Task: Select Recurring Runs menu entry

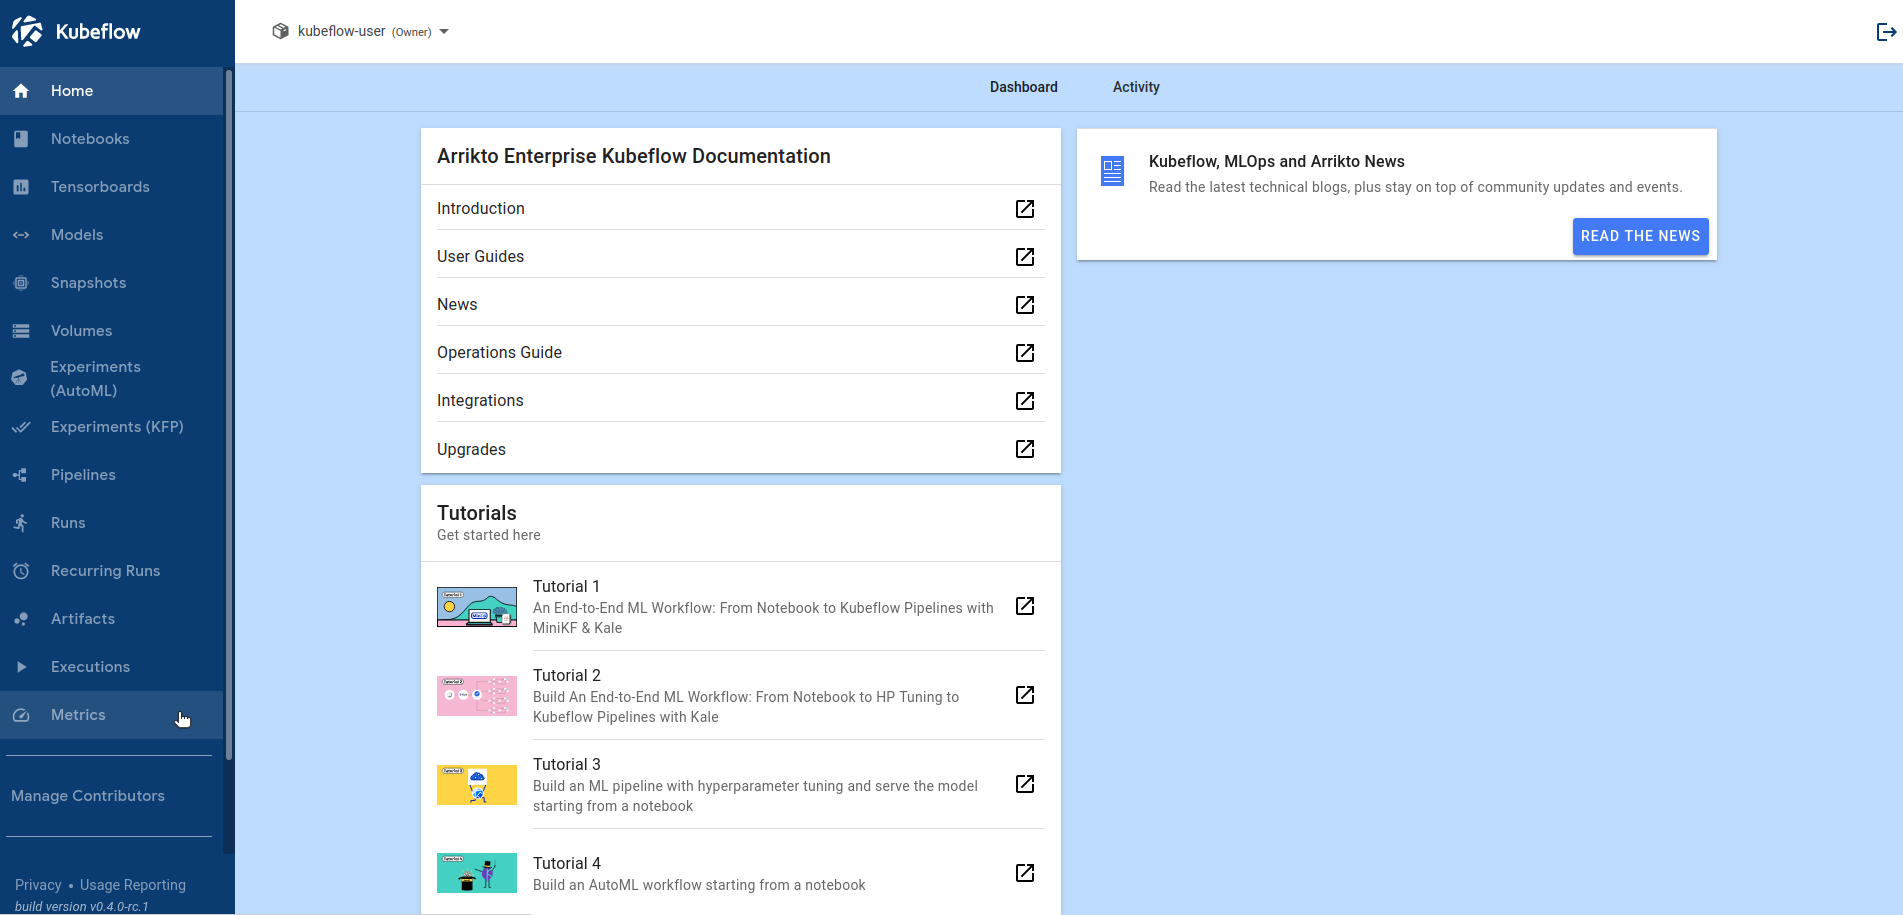Action: (x=111, y=571)
